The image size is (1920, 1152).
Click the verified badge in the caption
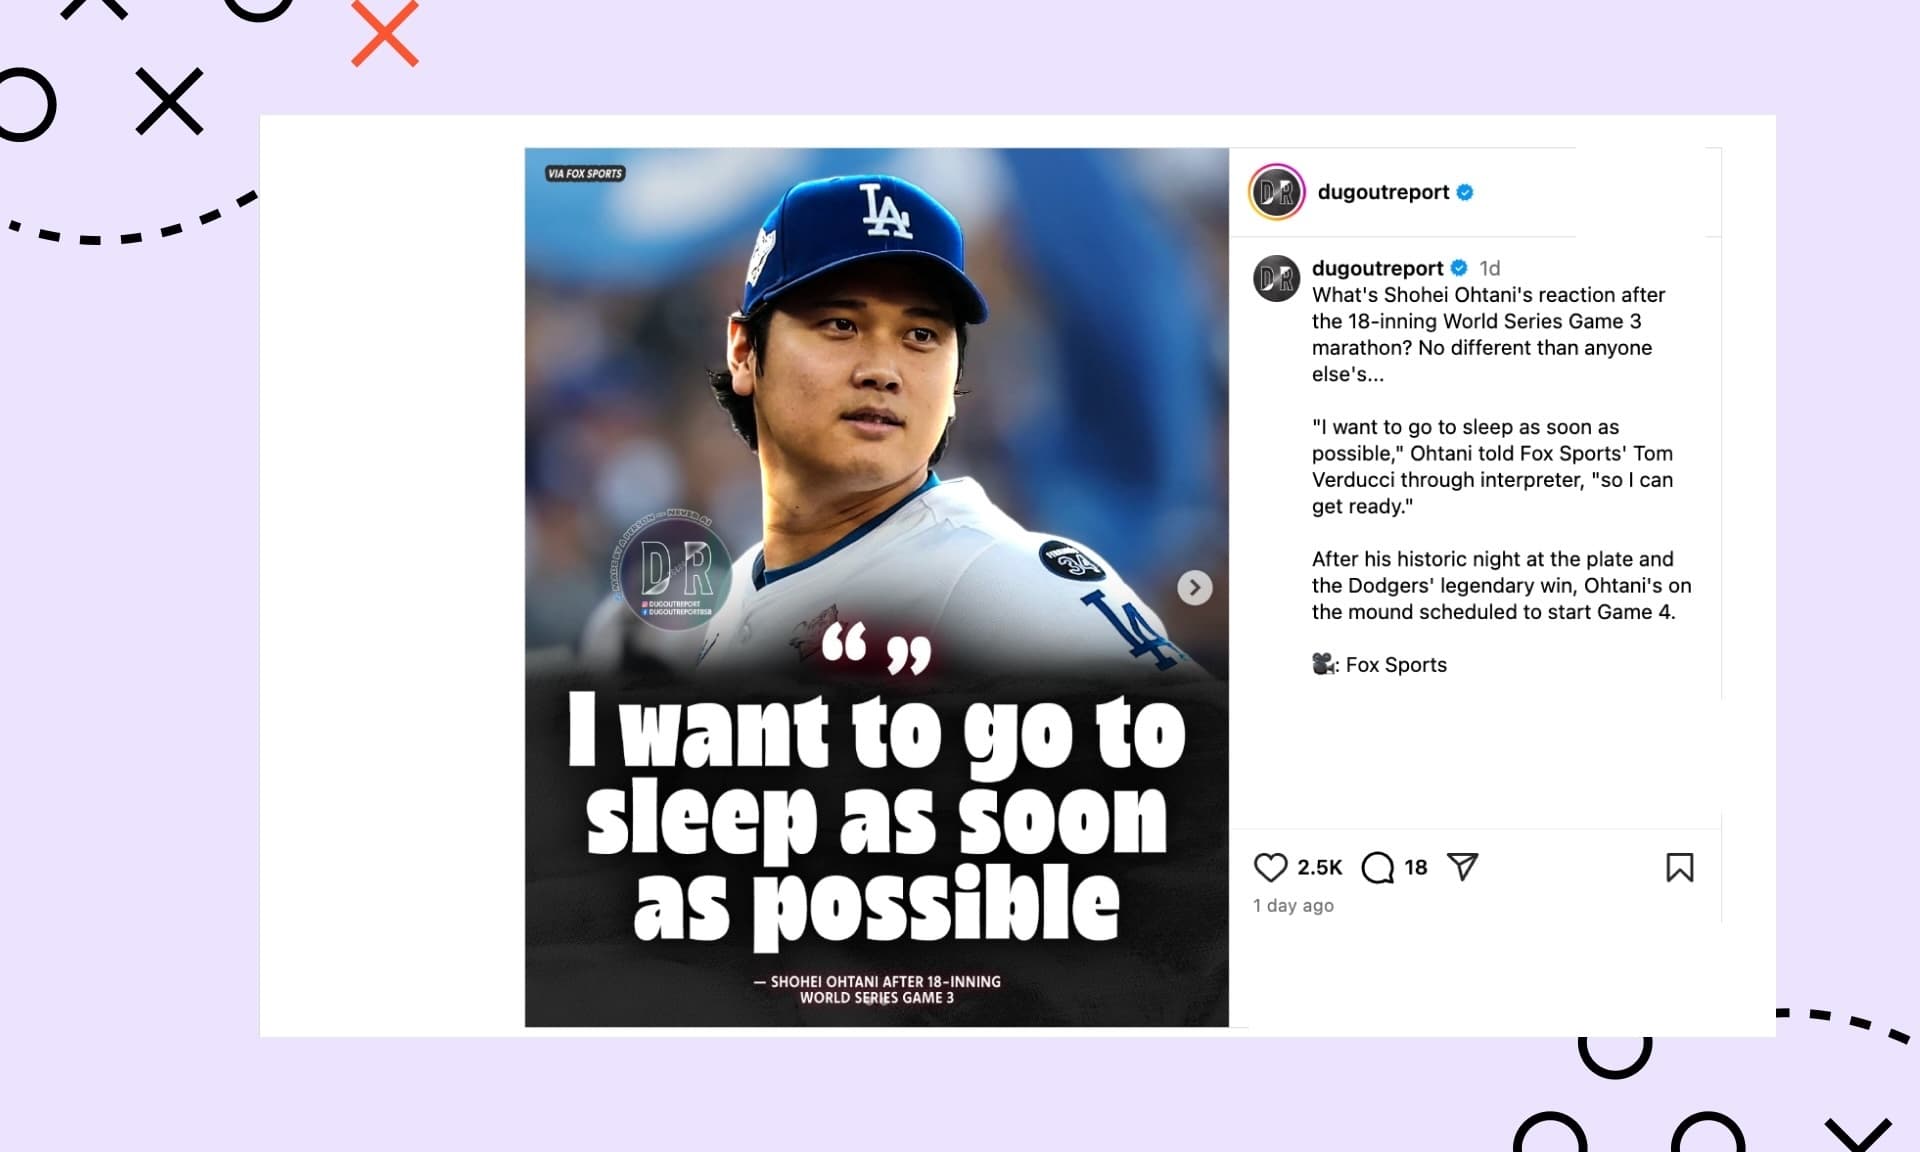click(x=1459, y=268)
